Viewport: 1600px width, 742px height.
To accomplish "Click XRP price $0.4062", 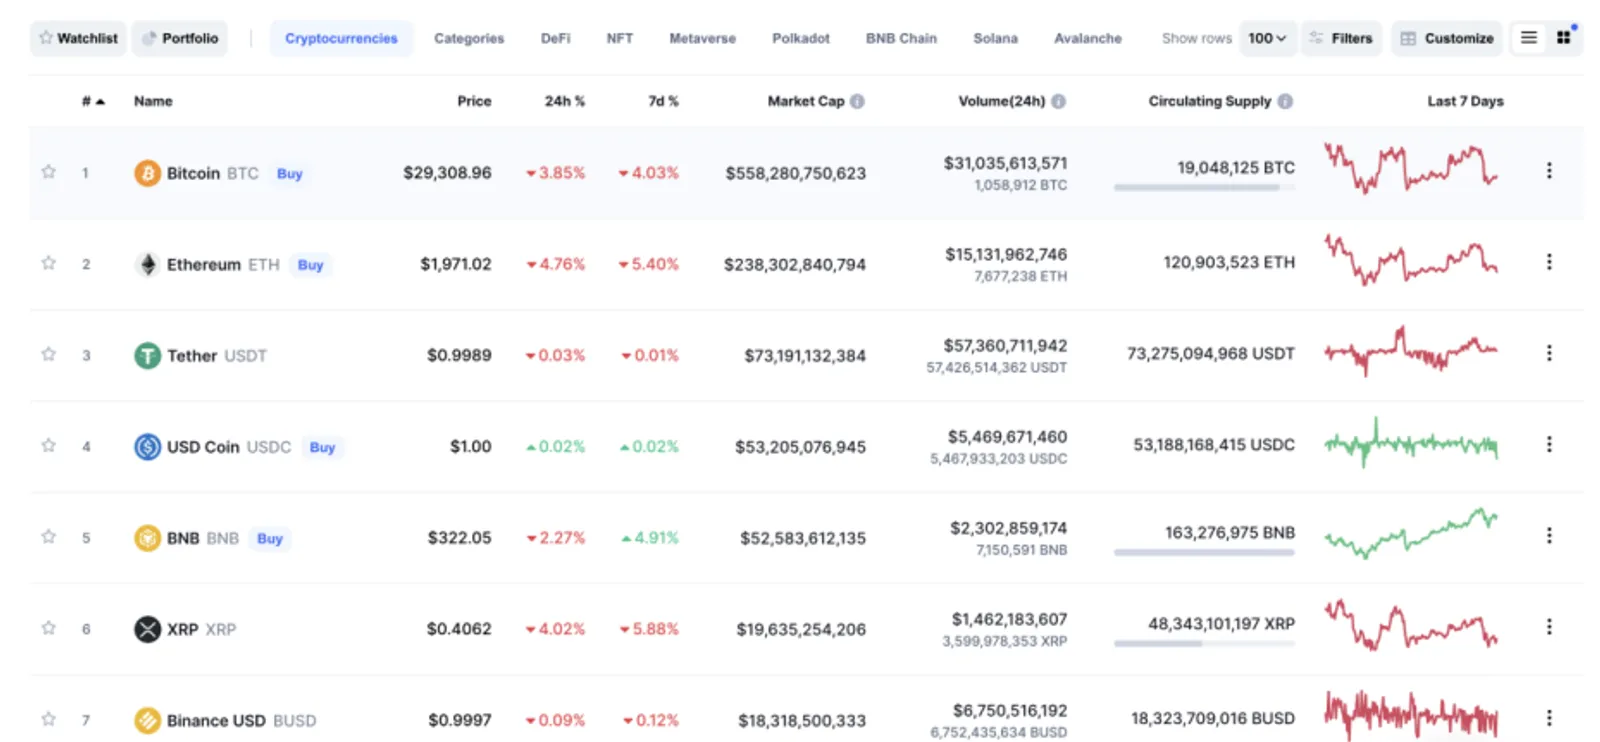I will [459, 629].
